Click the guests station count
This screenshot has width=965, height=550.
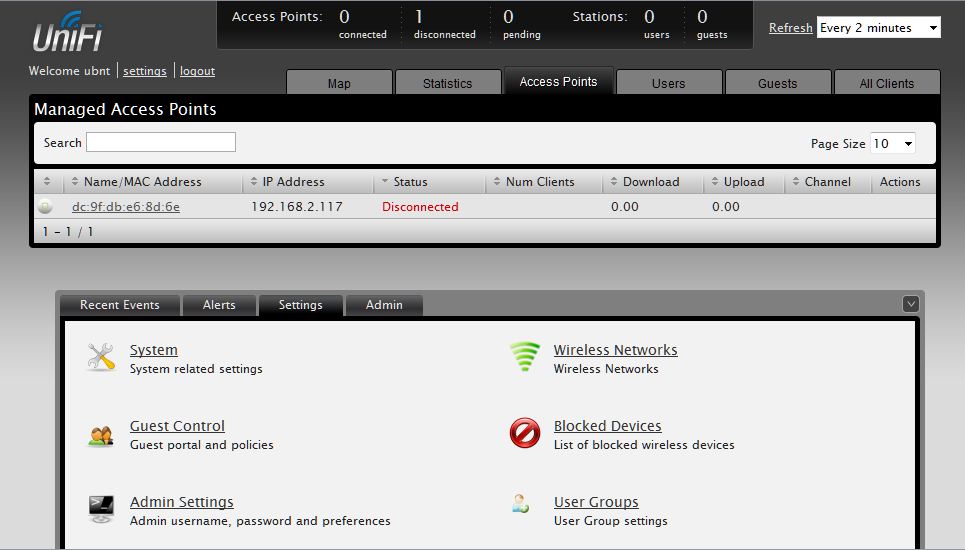point(702,17)
